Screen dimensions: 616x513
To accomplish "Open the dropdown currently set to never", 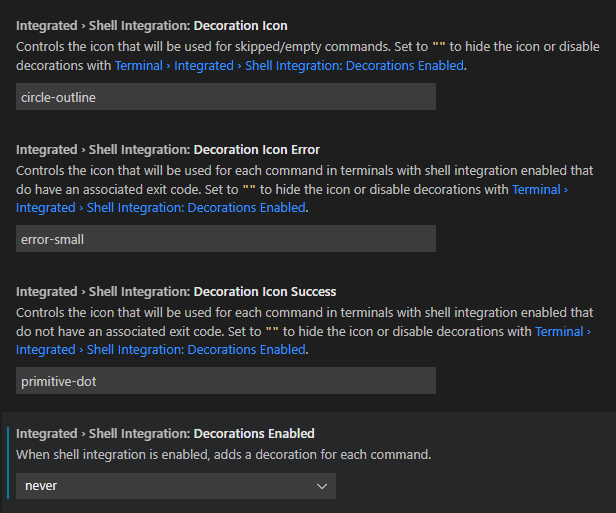I will coord(175,486).
